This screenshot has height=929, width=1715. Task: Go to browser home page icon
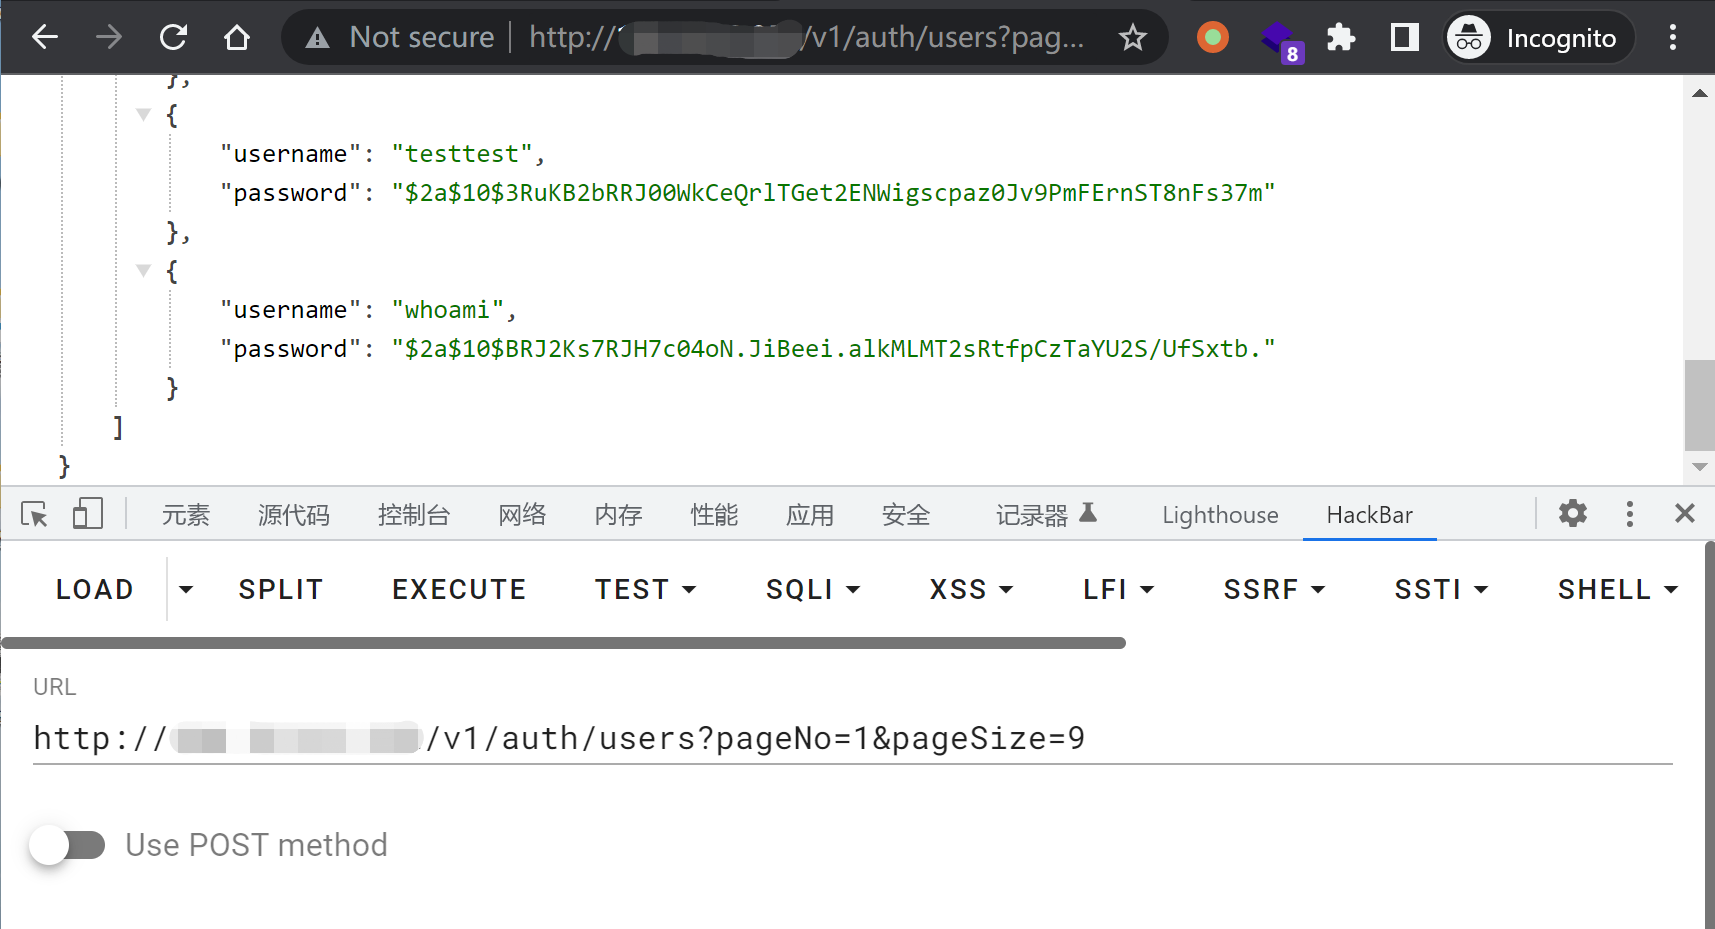click(x=237, y=38)
